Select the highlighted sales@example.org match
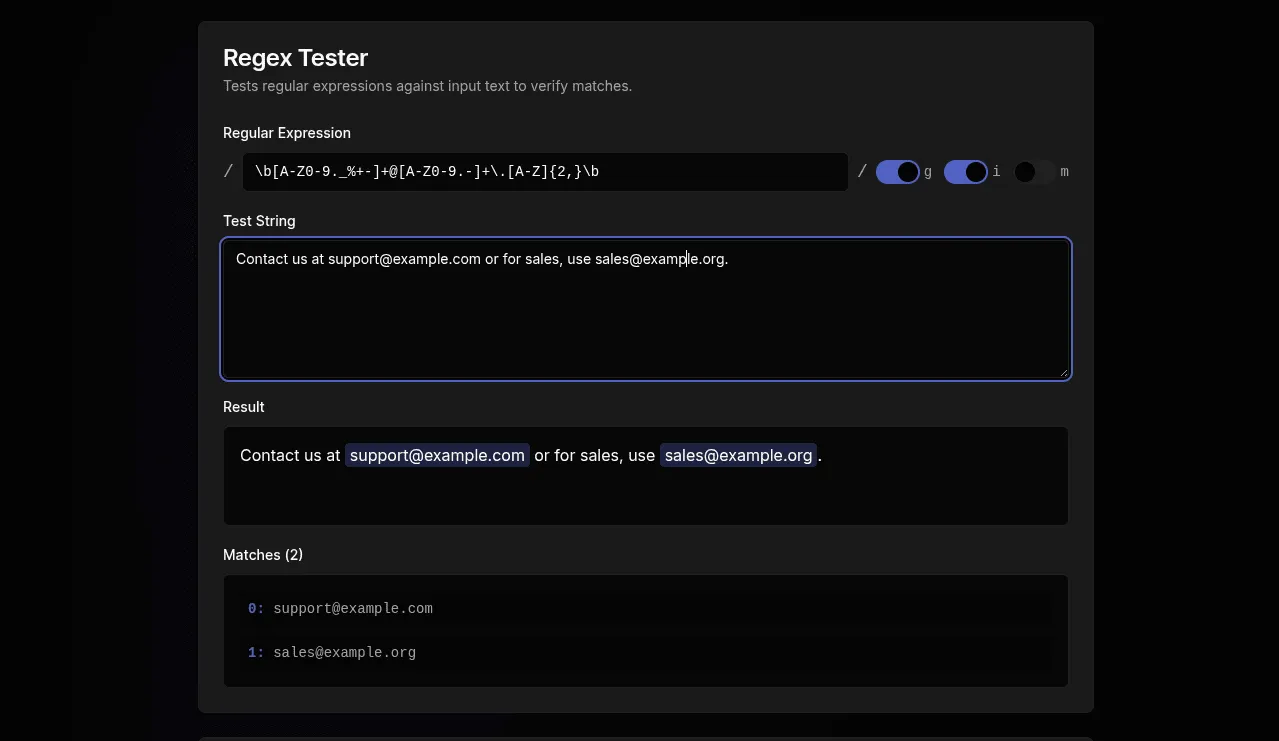Viewport: 1279px width, 741px height. tap(738, 455)
